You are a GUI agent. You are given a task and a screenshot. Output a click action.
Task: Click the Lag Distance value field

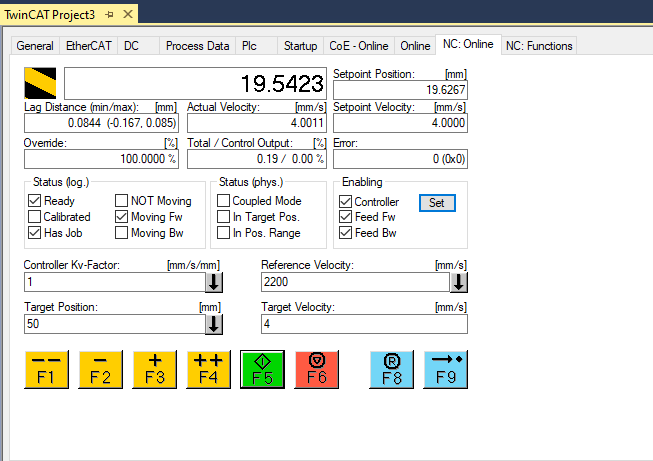(x=101, y=123)
